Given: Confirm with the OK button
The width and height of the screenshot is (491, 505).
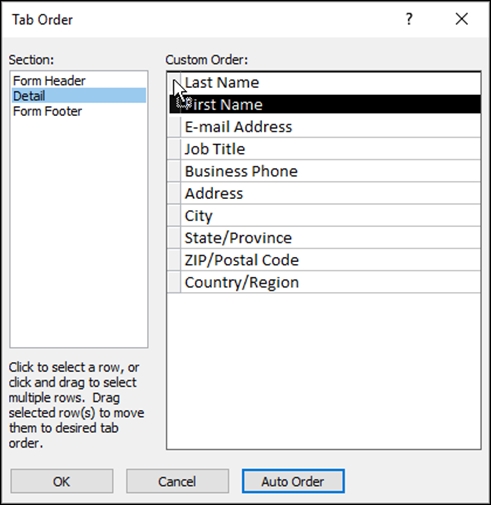Looking at the screenshot, I should click(62, 481).
